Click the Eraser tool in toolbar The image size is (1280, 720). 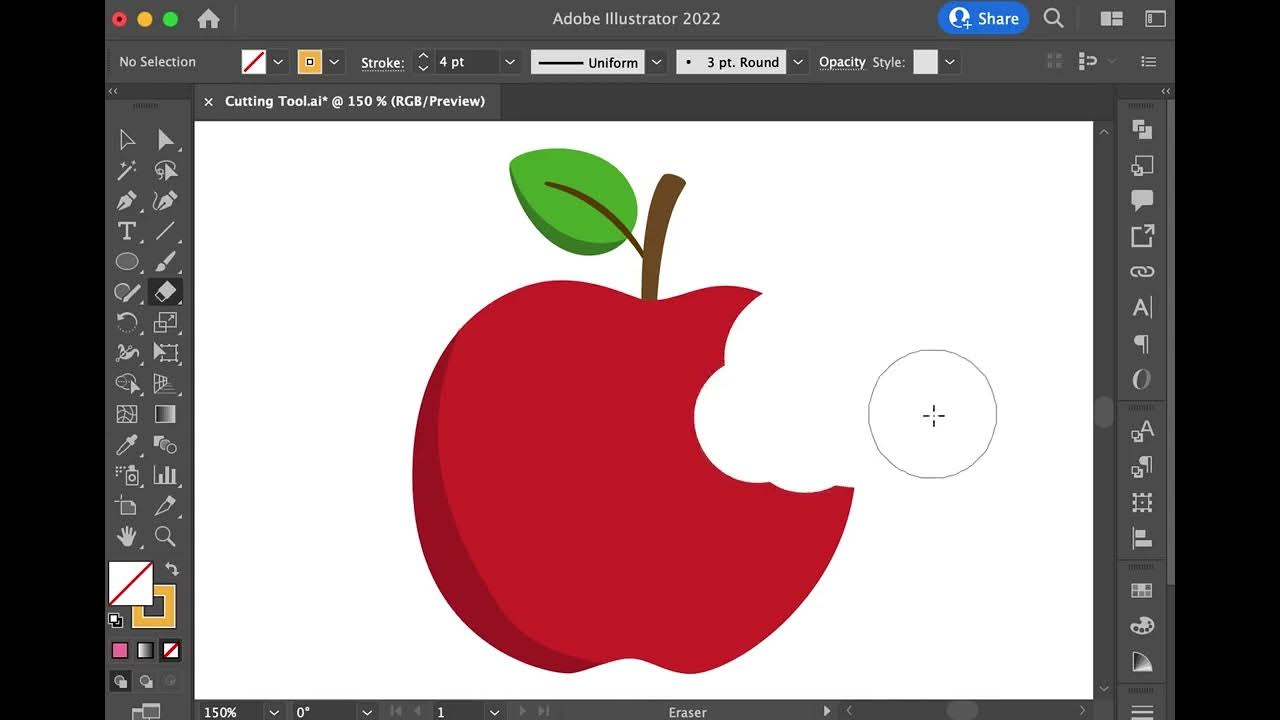(165, 292)
